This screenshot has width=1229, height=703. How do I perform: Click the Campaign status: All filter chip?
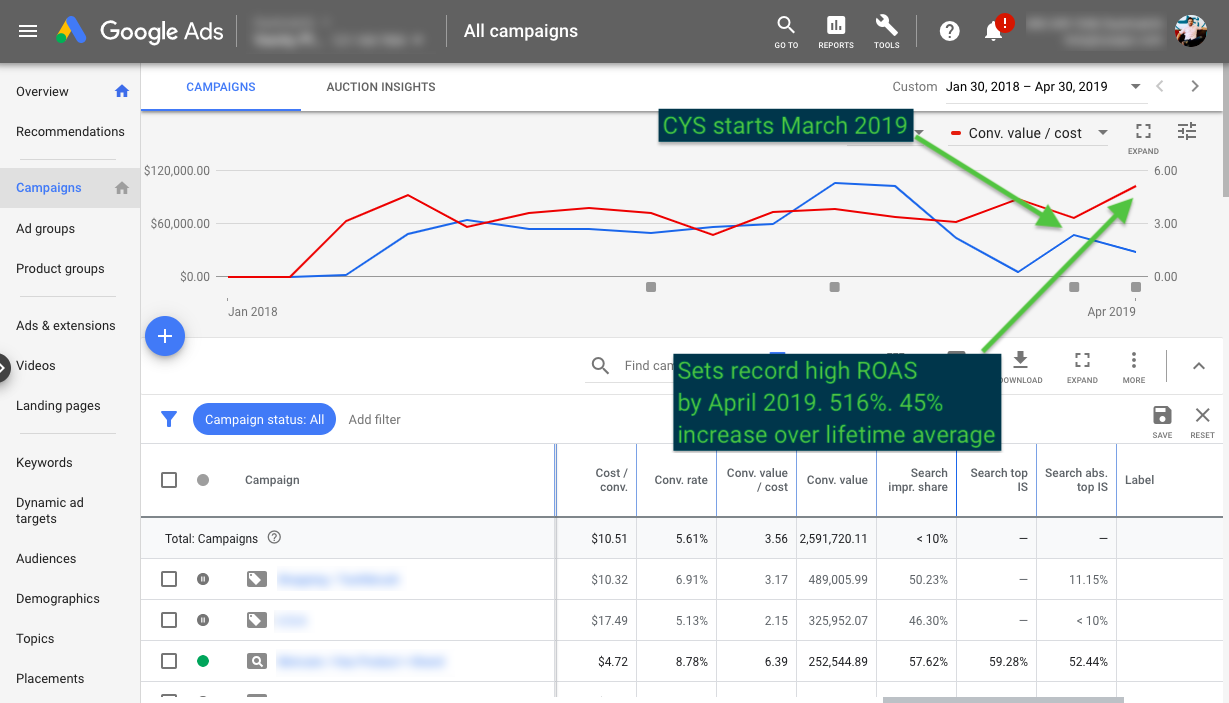coord(264,420)
